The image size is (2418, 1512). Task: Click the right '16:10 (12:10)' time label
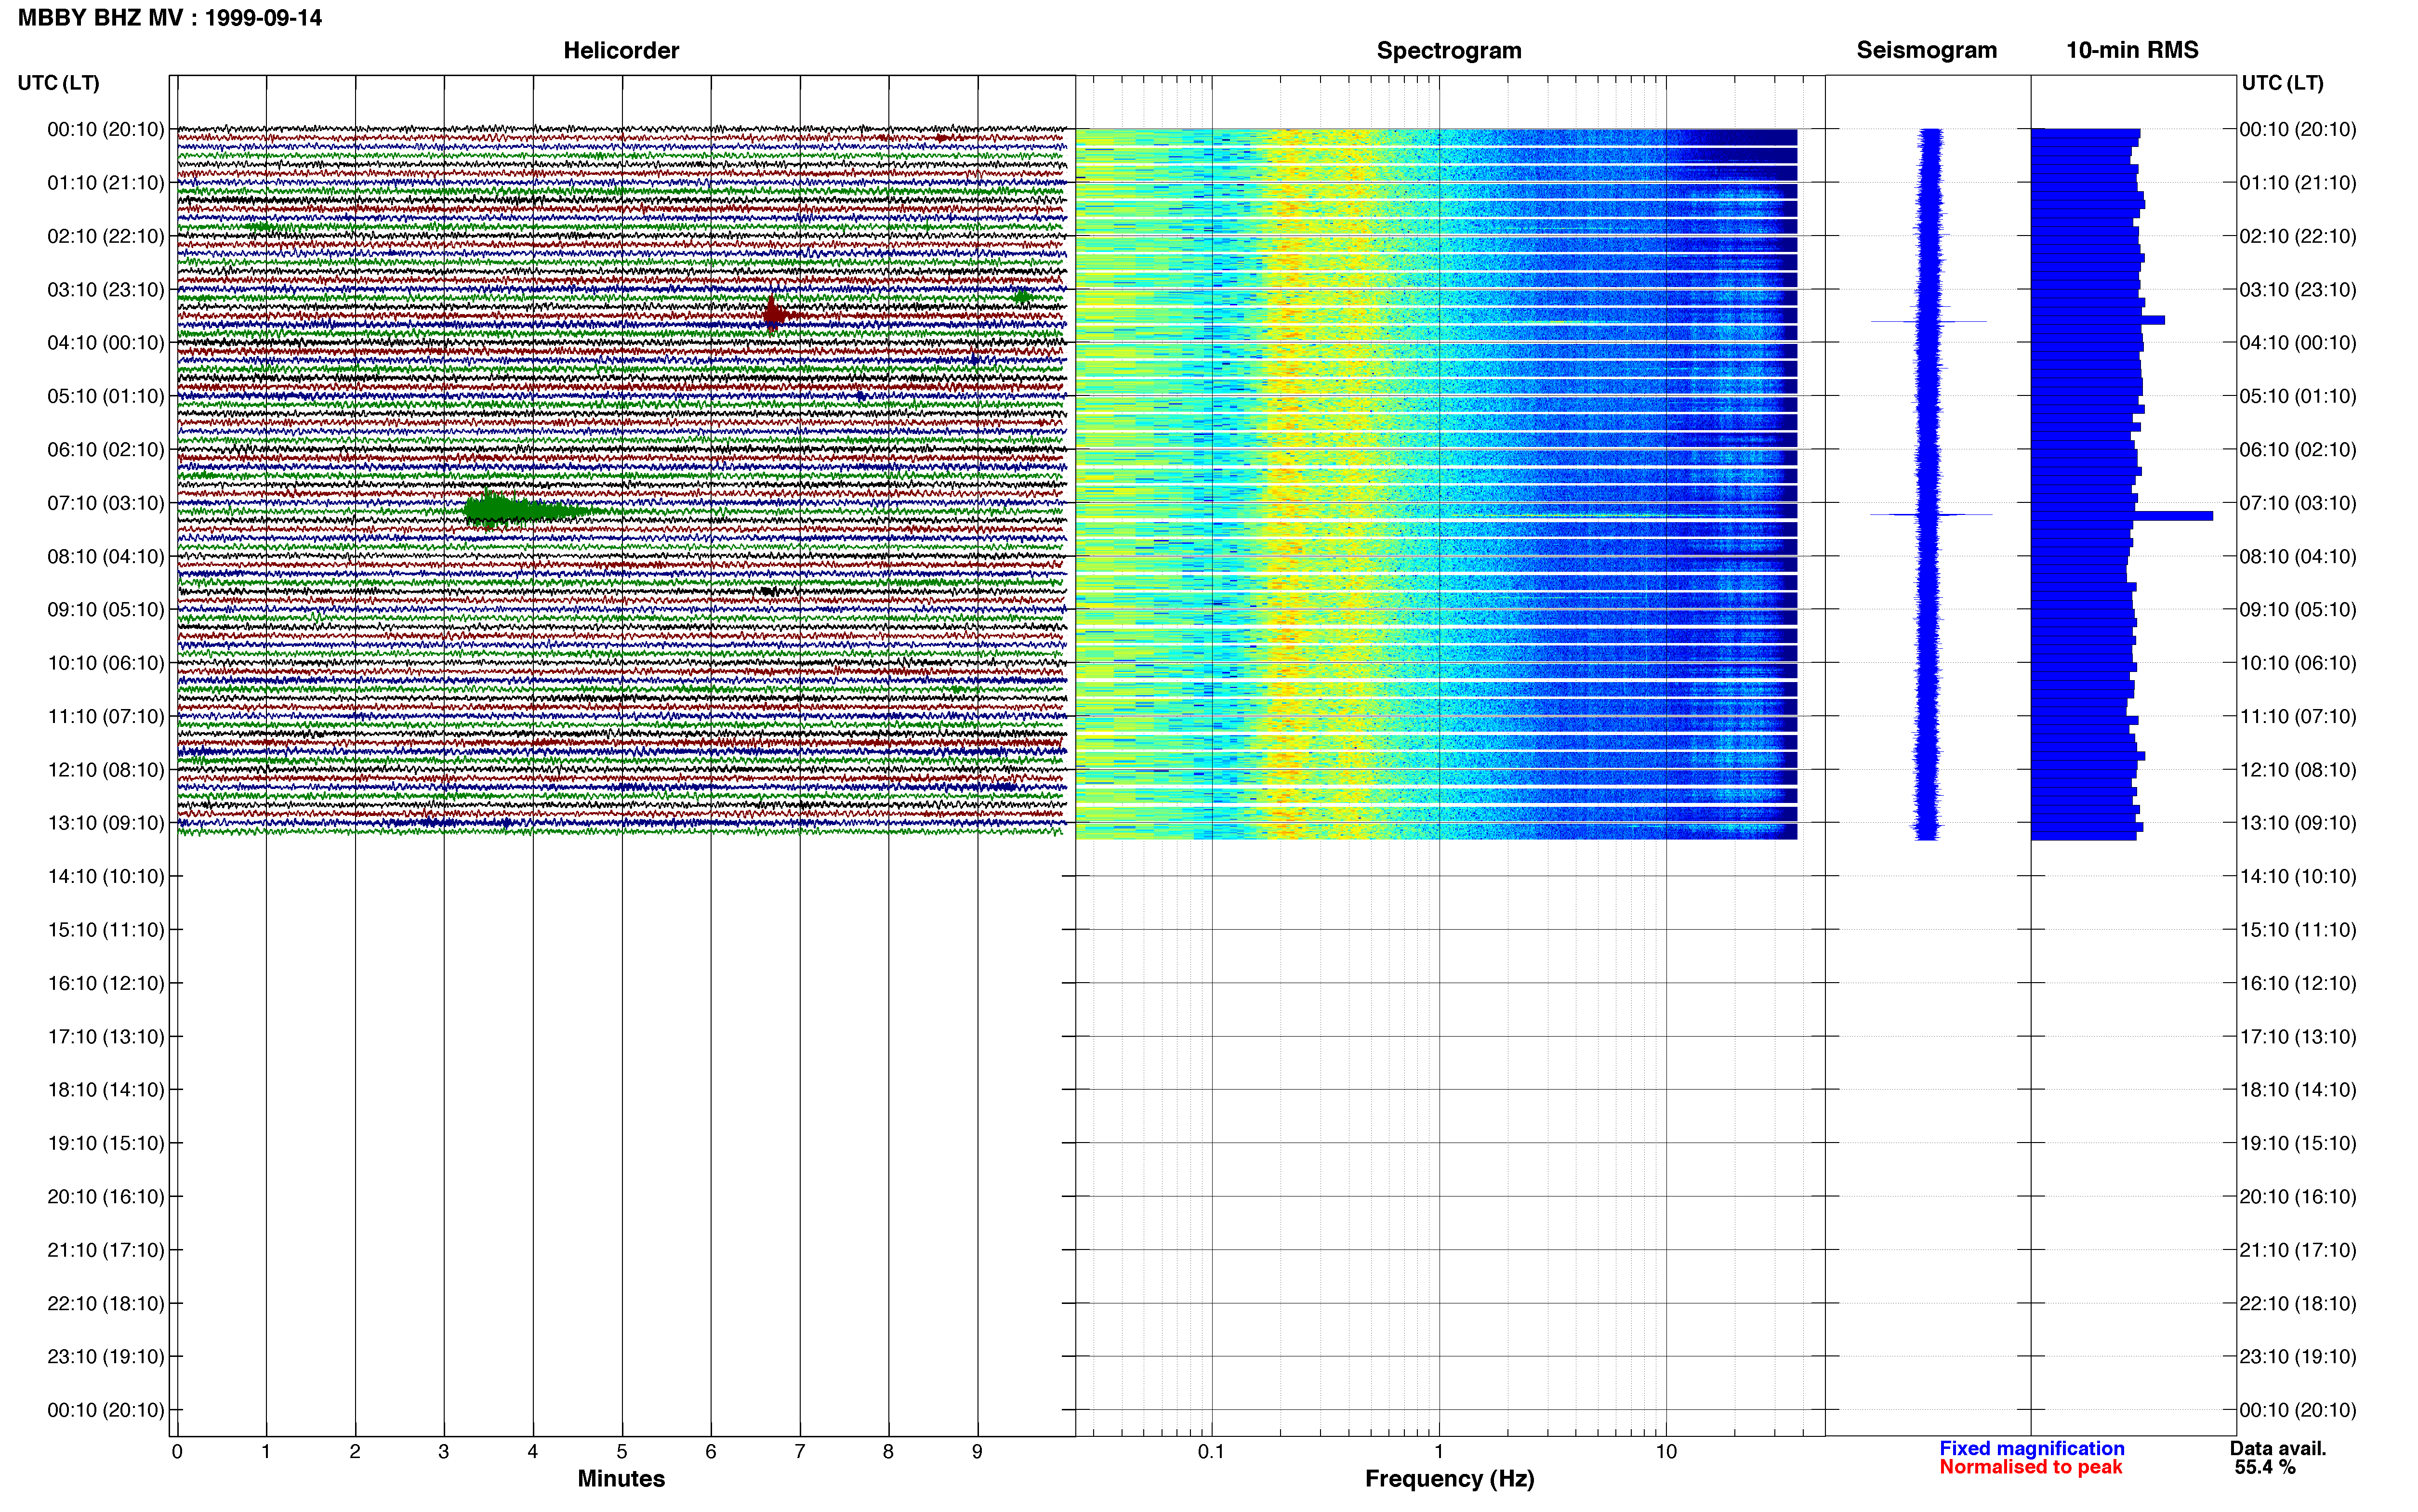[2297, 983]
